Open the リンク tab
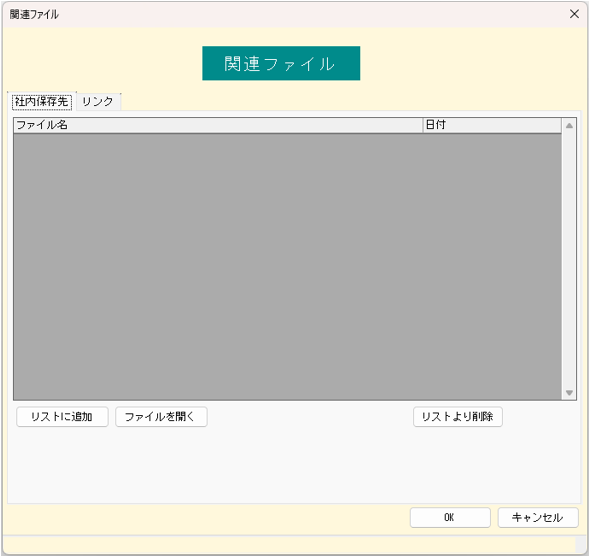591x557 pixels. coord(98,102)
